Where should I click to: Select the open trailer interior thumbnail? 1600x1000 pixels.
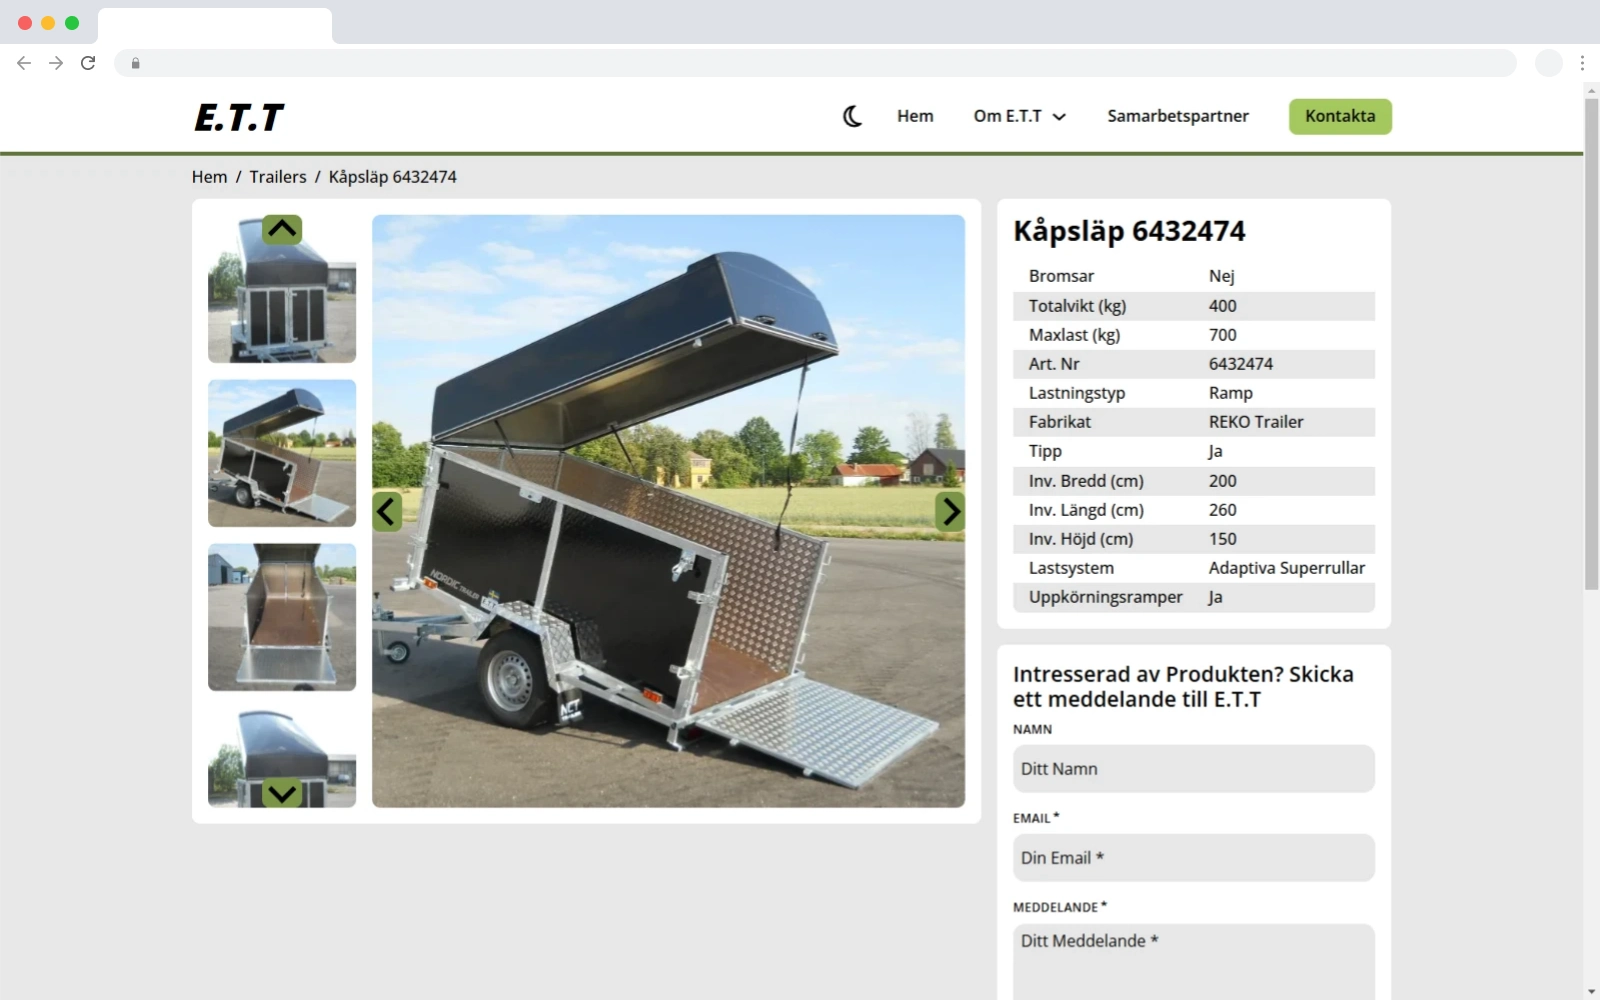(282, 617)
